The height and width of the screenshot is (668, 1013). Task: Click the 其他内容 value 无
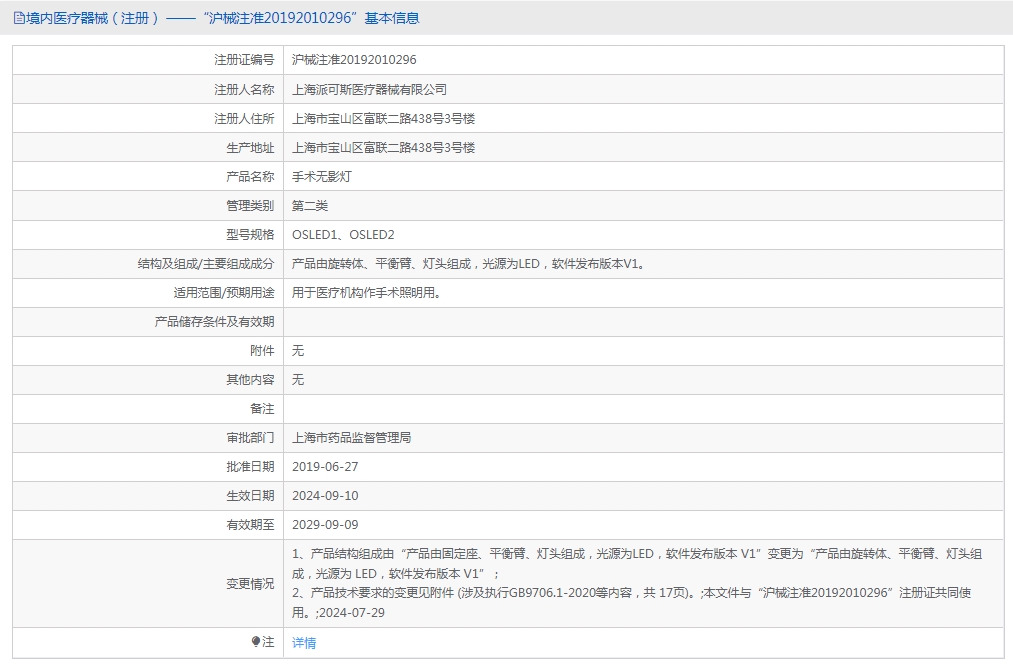click(298, 380)
